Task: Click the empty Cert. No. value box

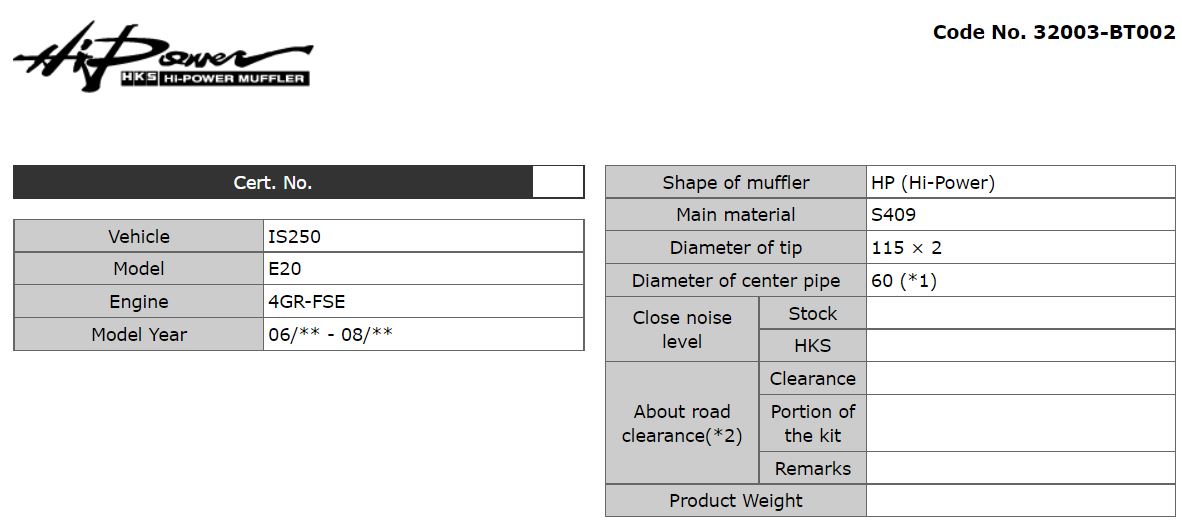Action: 558,182
